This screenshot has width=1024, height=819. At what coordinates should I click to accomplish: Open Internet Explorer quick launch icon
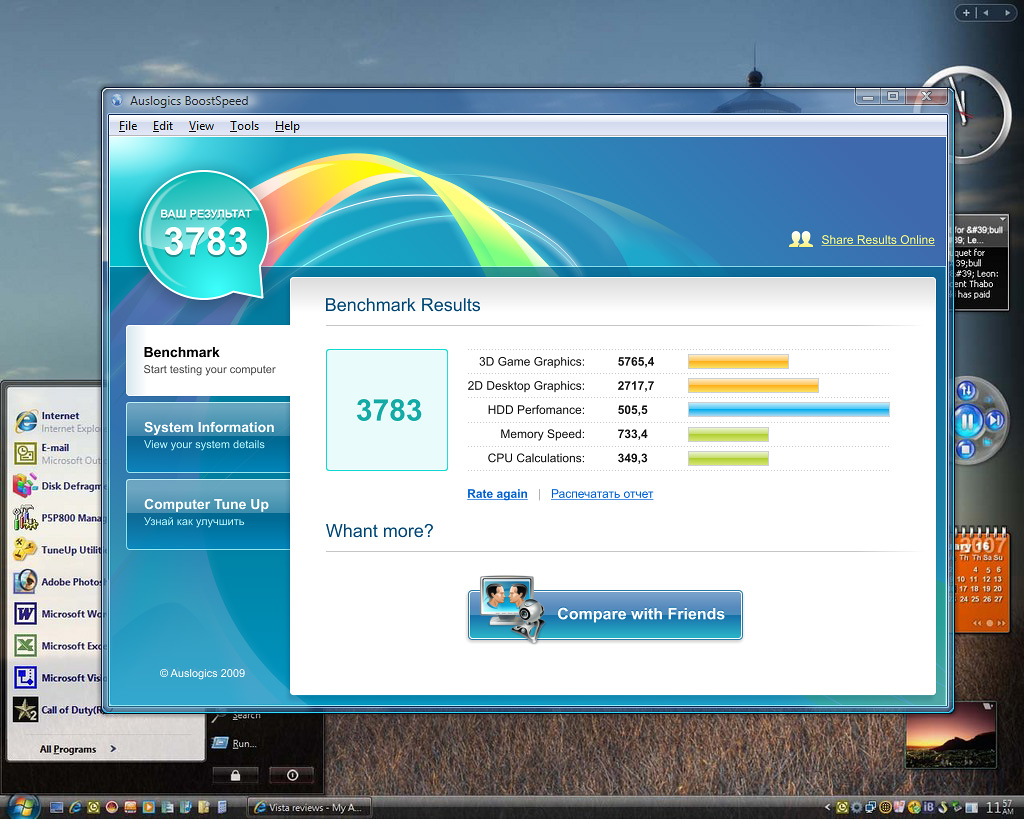coord(75,807)
